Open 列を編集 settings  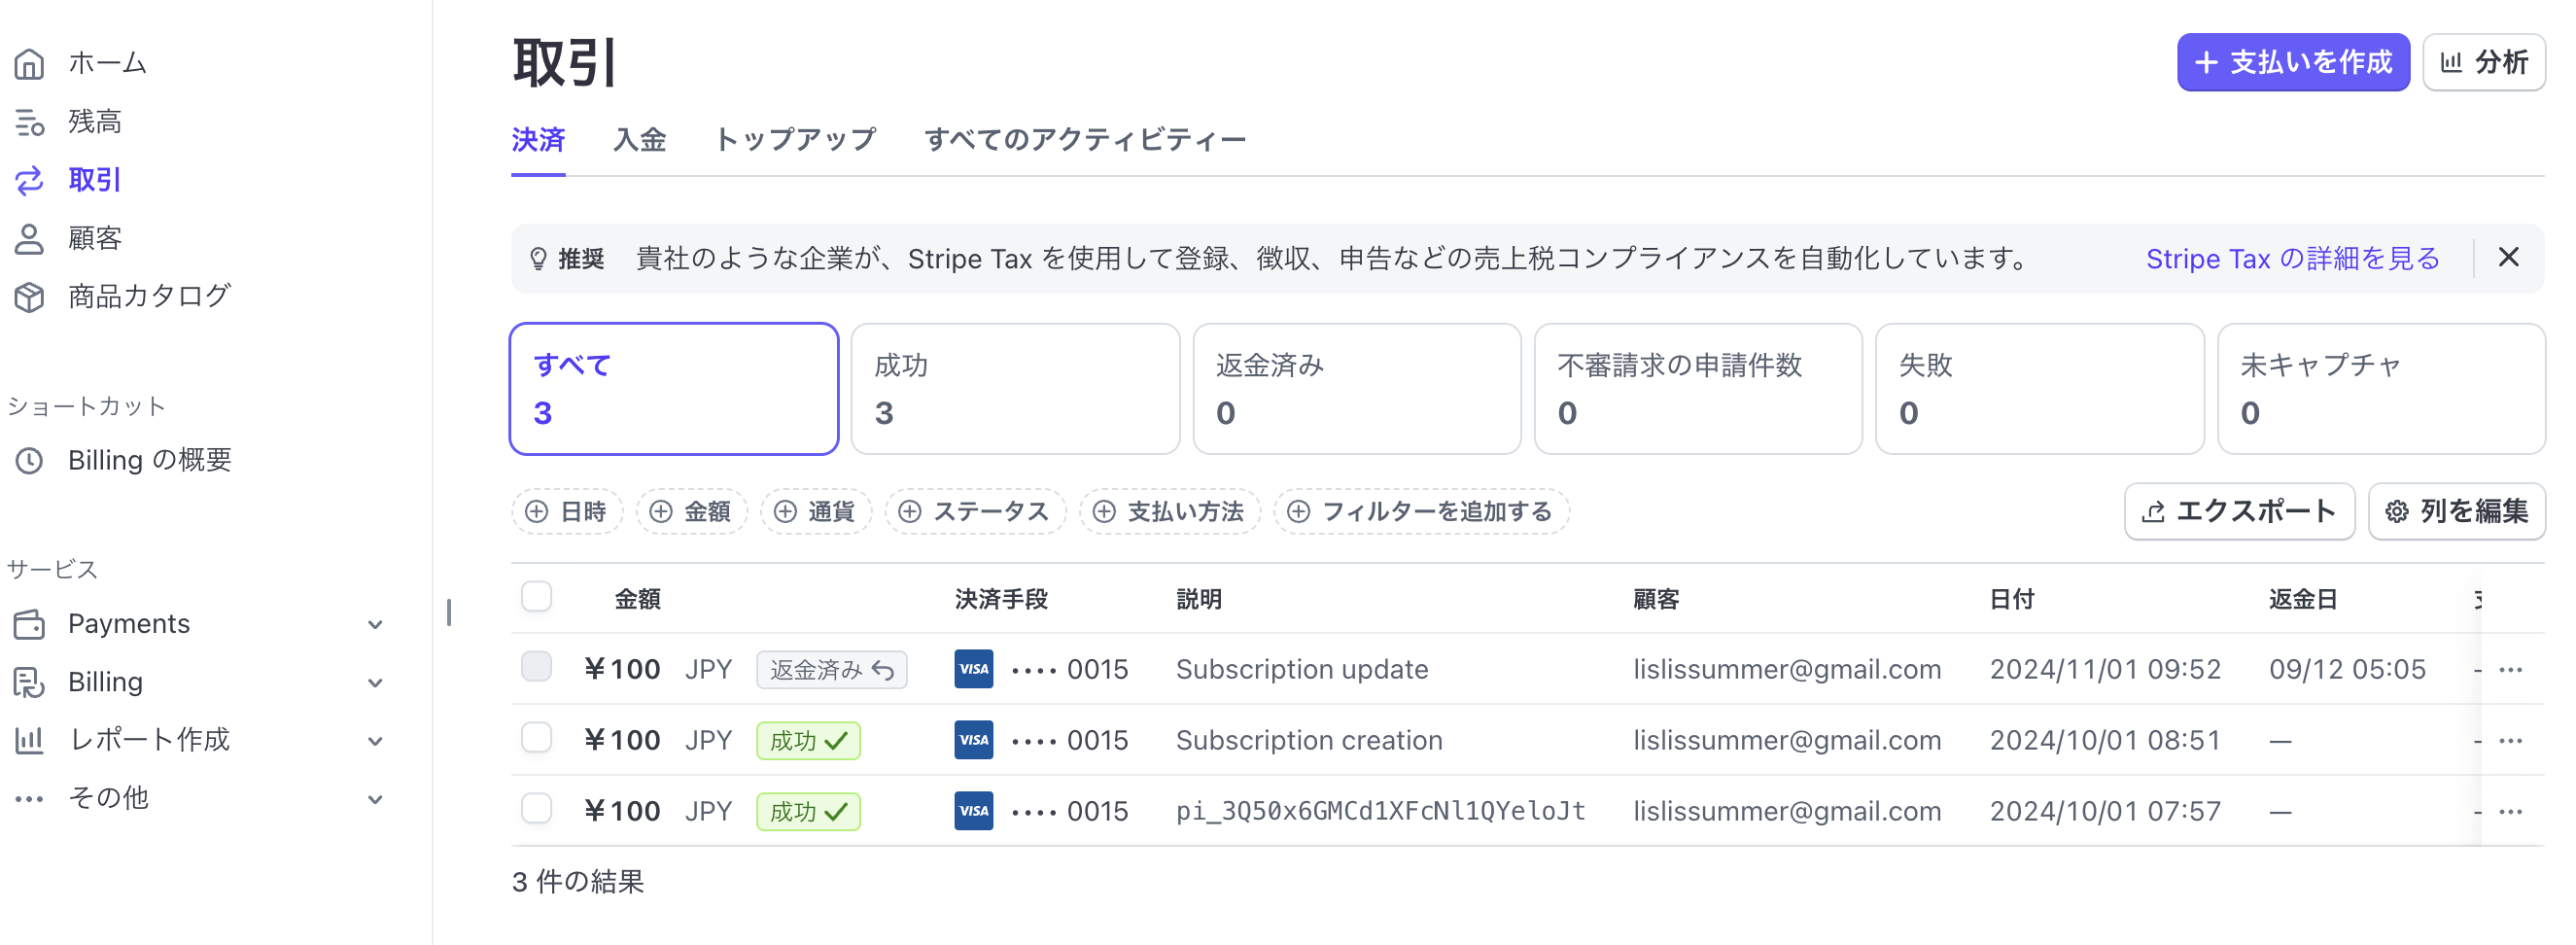(2456, 511)
